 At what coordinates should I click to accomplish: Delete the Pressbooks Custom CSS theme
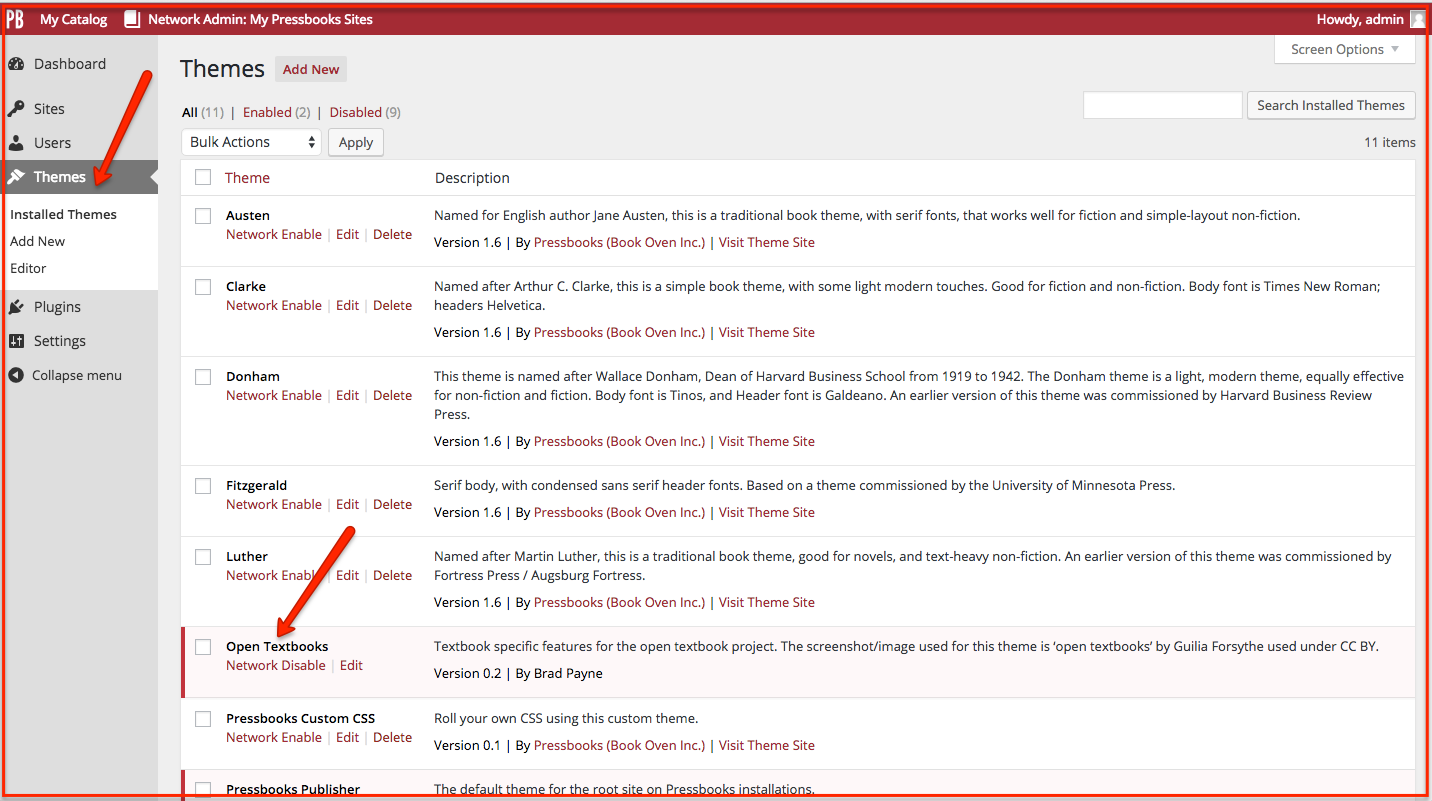tap(392, 737)
